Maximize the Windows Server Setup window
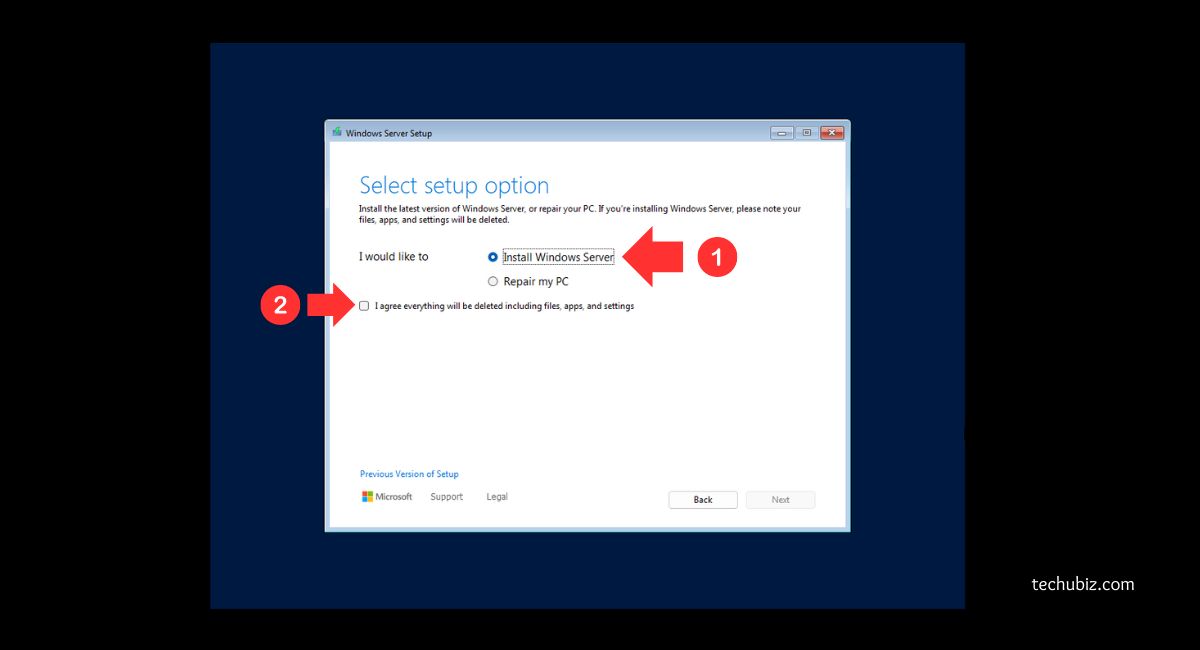Image resolution: width=1200 pixels, height=650 pixels. [806, 132]
